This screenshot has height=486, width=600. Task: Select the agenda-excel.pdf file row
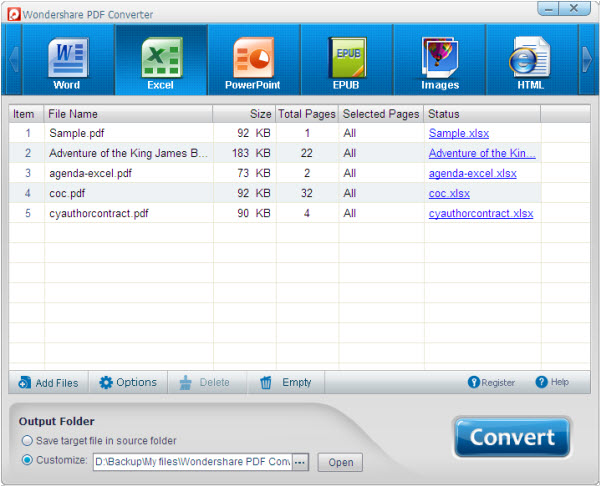coord(299,173)
